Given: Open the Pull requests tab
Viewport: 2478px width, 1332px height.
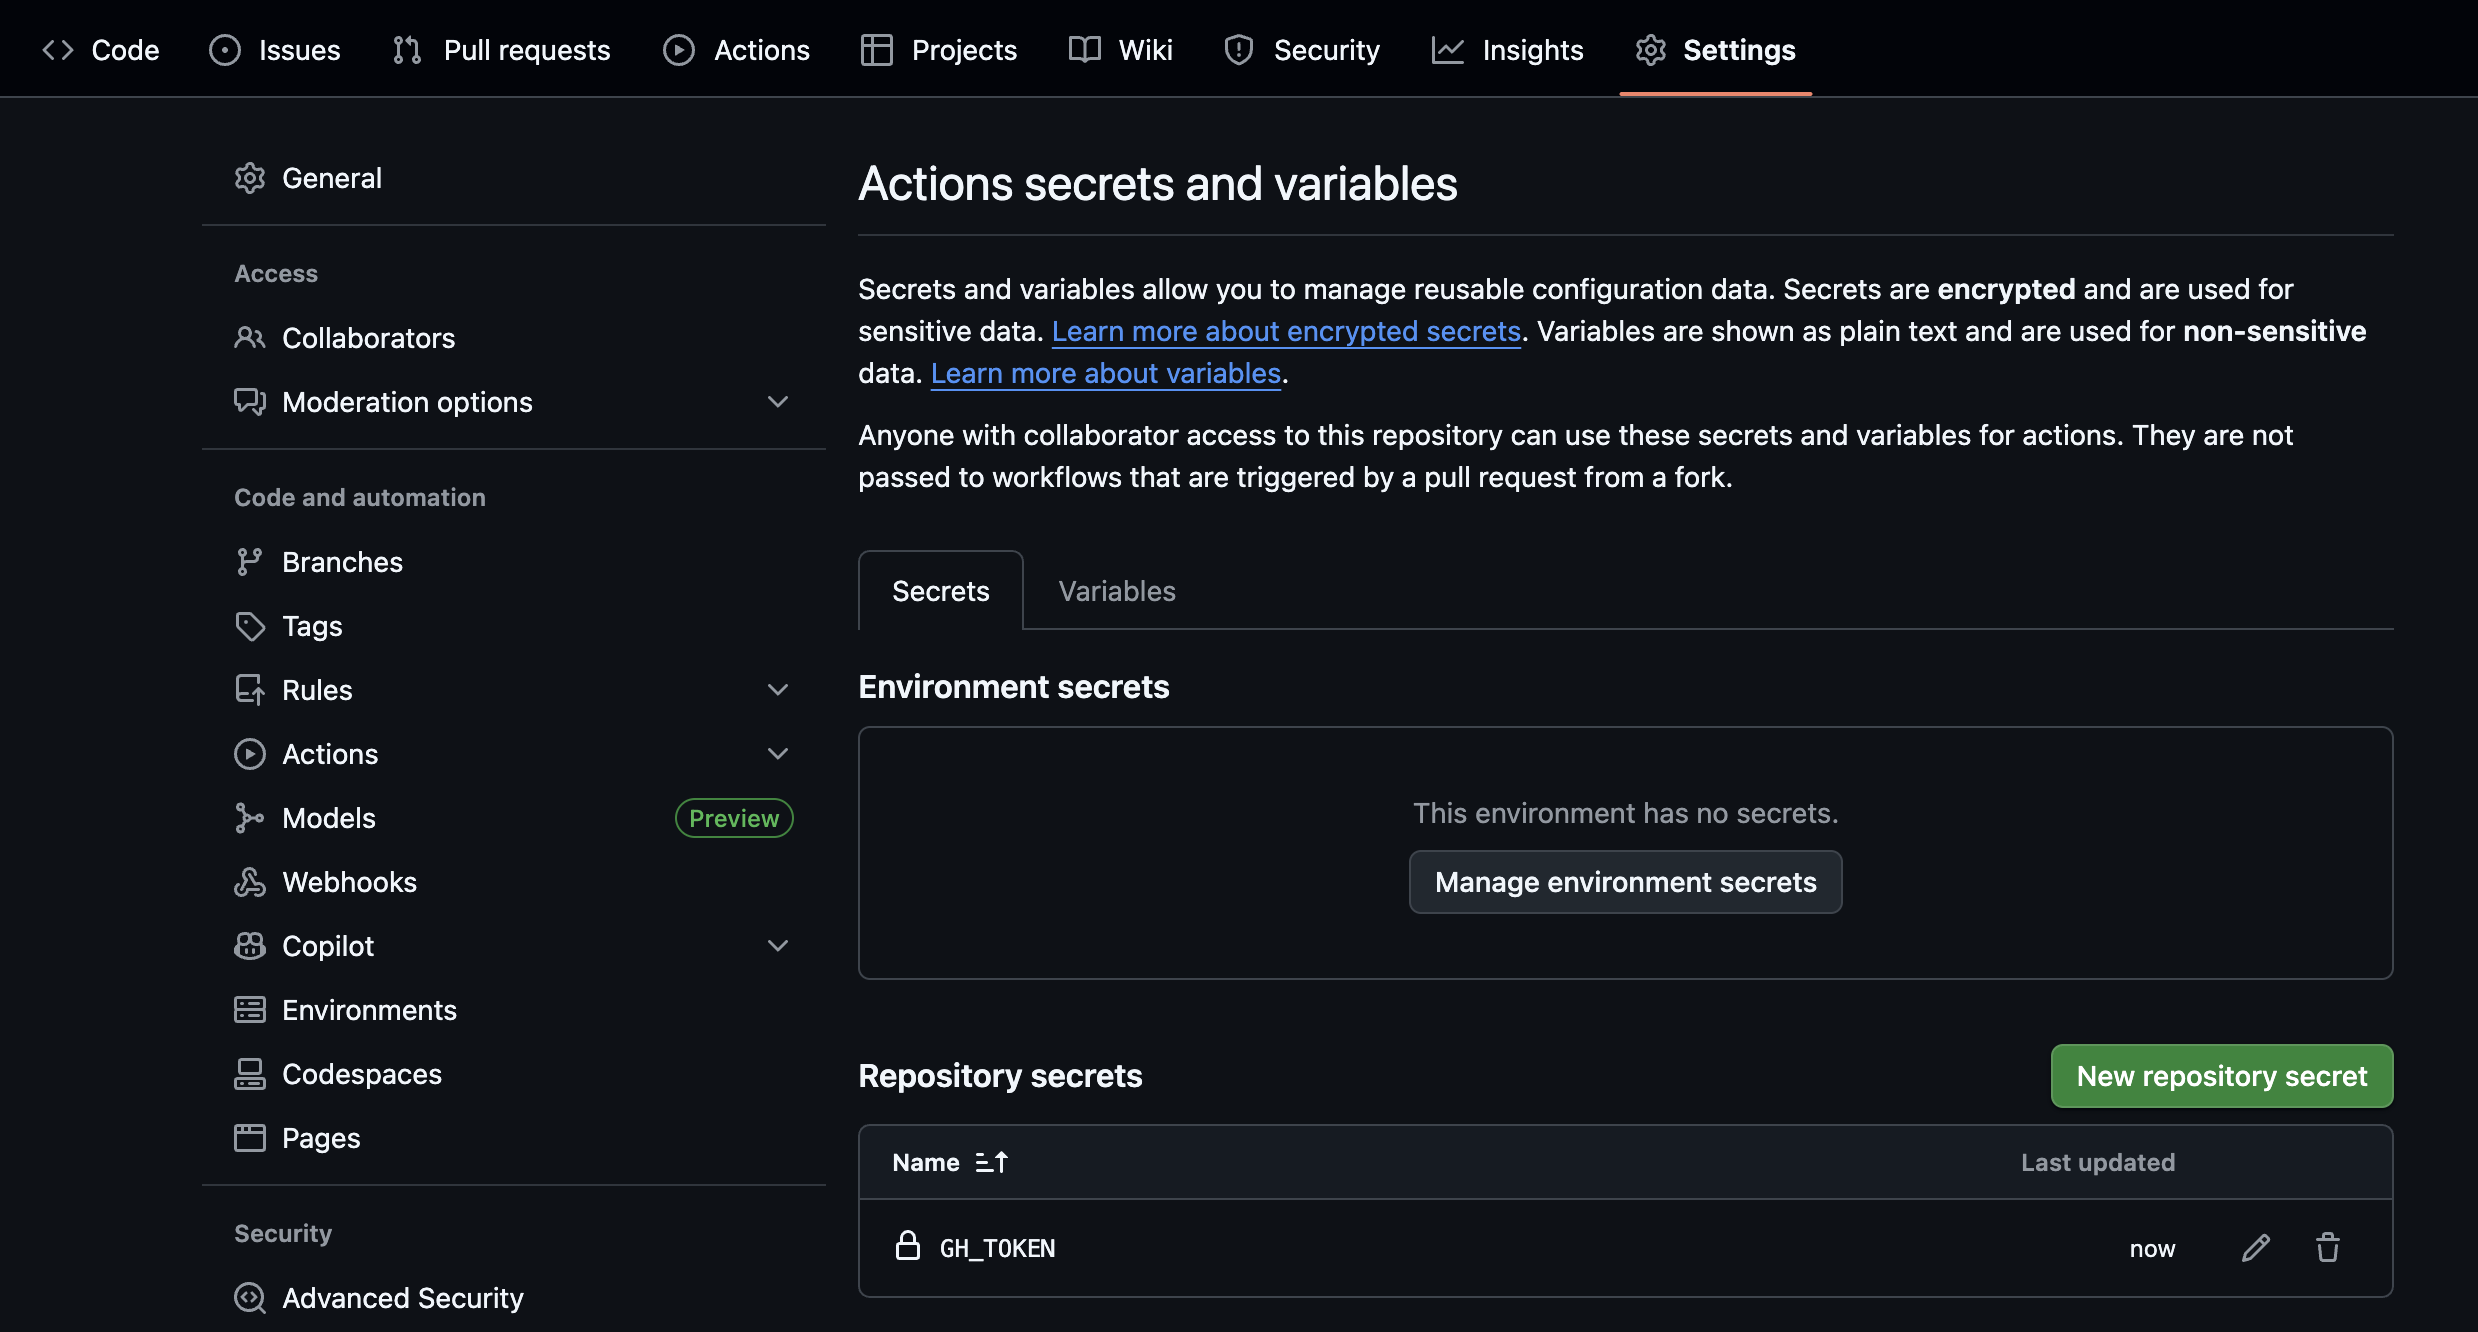Looking at the screenshot, I should (x=501, y=50).
